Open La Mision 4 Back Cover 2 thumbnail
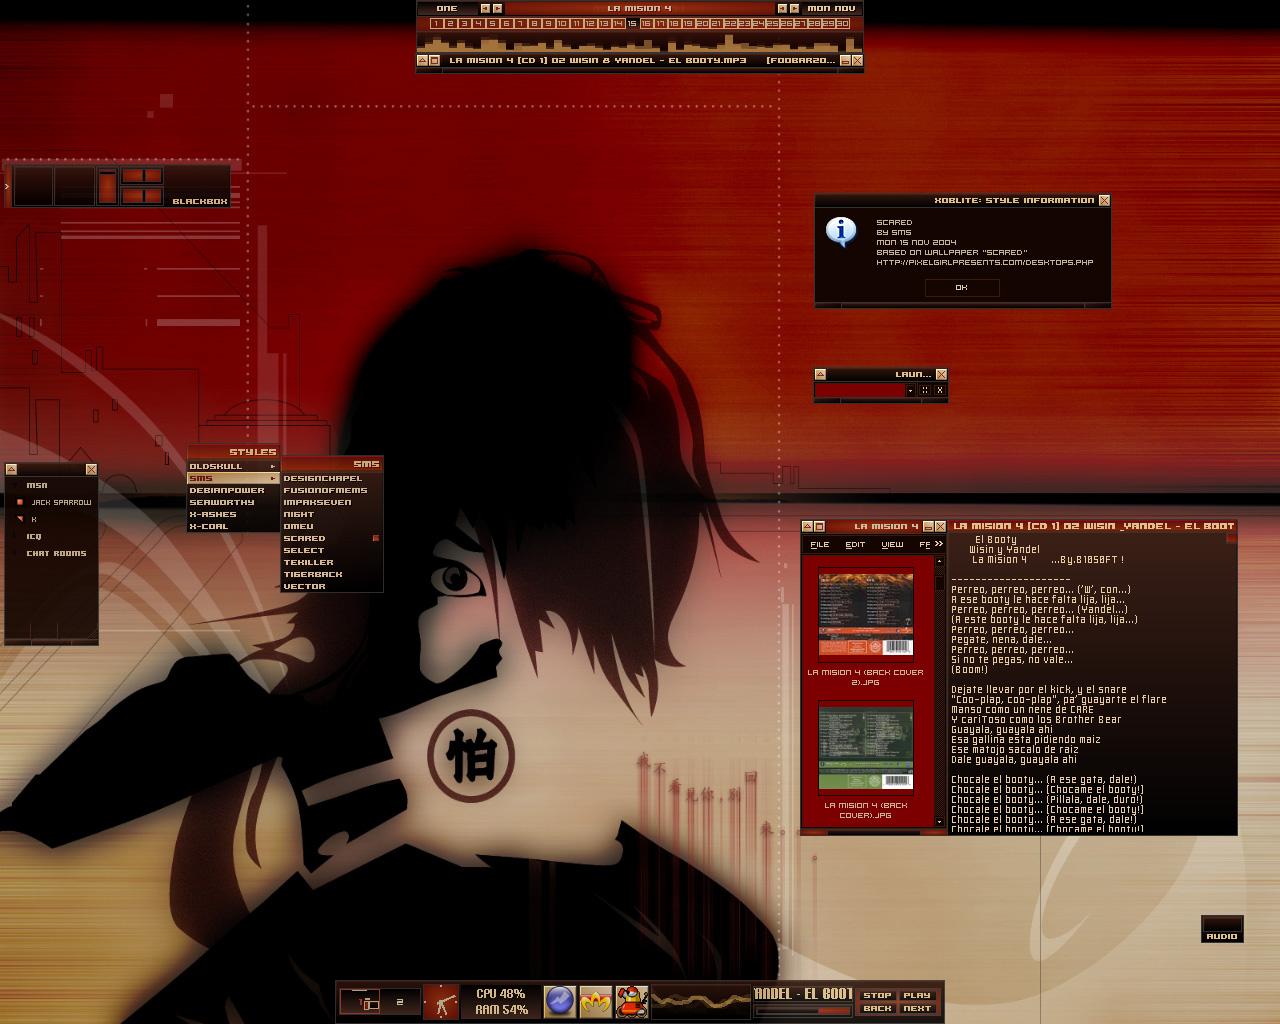Screen dimensions: 1280x1024 click(x=865, y=612)
